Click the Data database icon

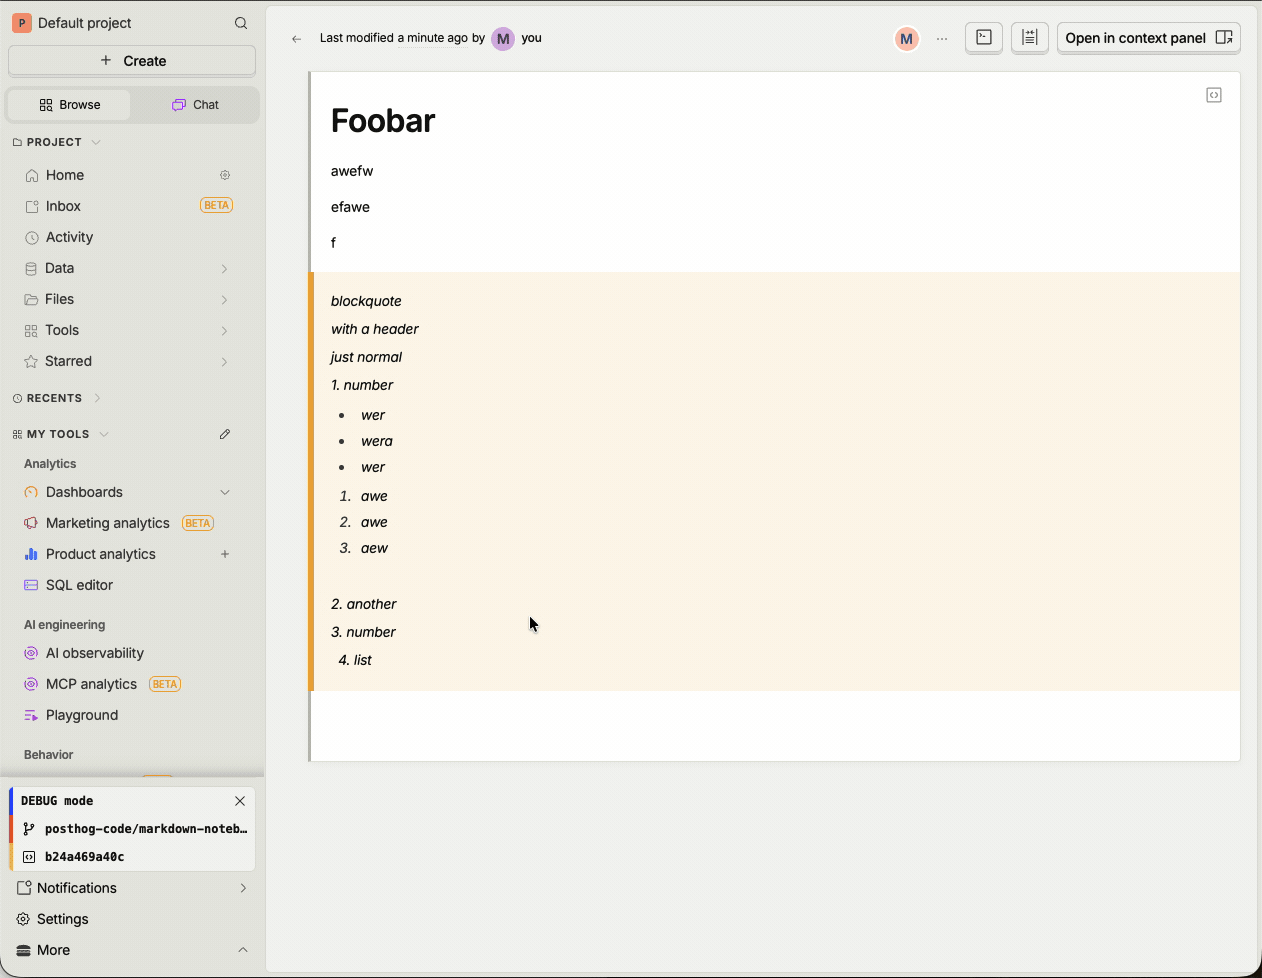point(31,269)
